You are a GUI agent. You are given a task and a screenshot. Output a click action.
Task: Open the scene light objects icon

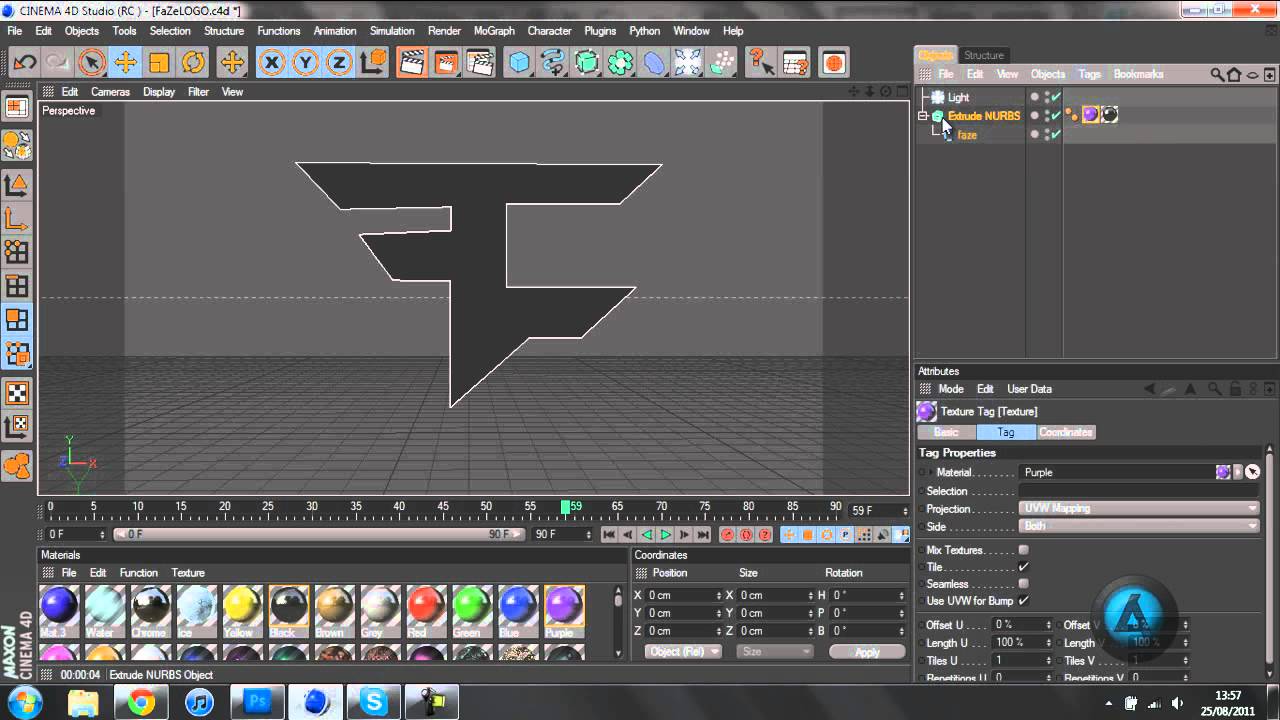[688, 63]
